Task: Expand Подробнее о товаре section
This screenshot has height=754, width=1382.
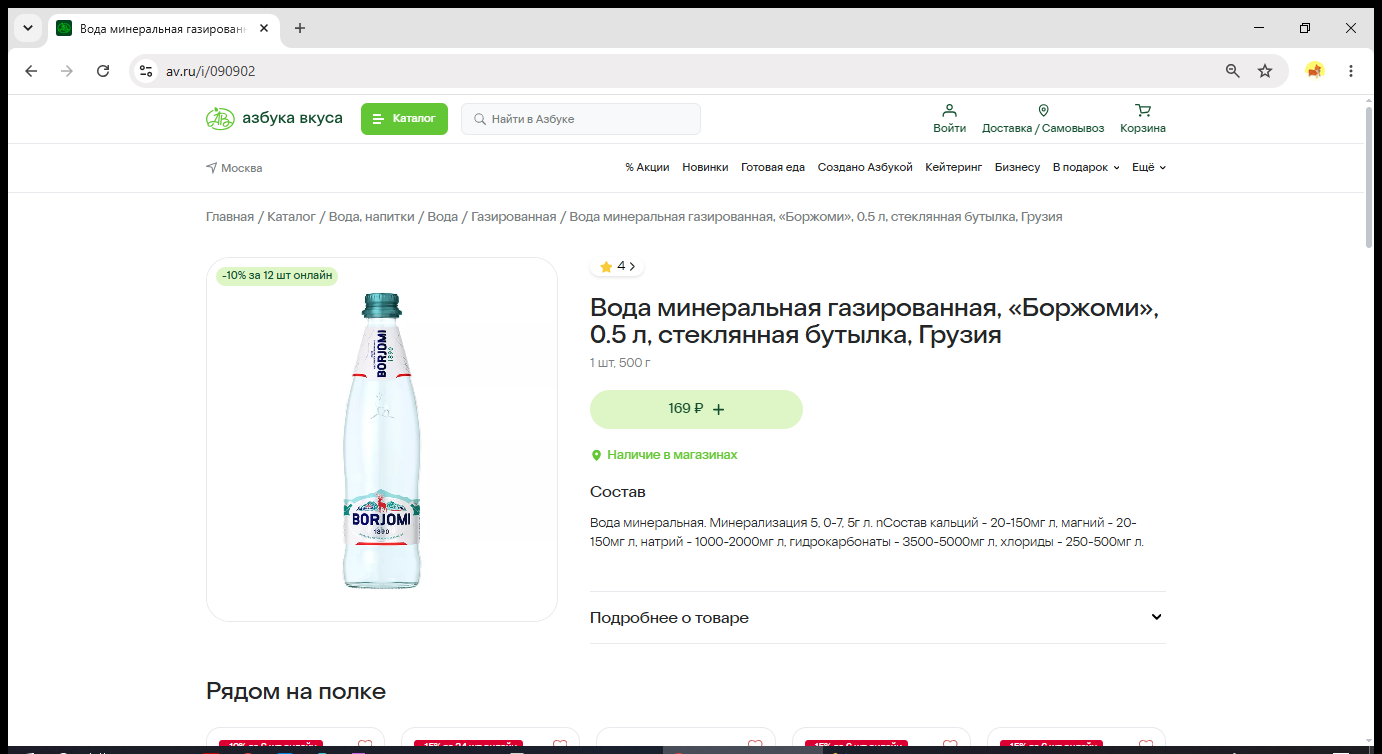Action: click(878, 618)
